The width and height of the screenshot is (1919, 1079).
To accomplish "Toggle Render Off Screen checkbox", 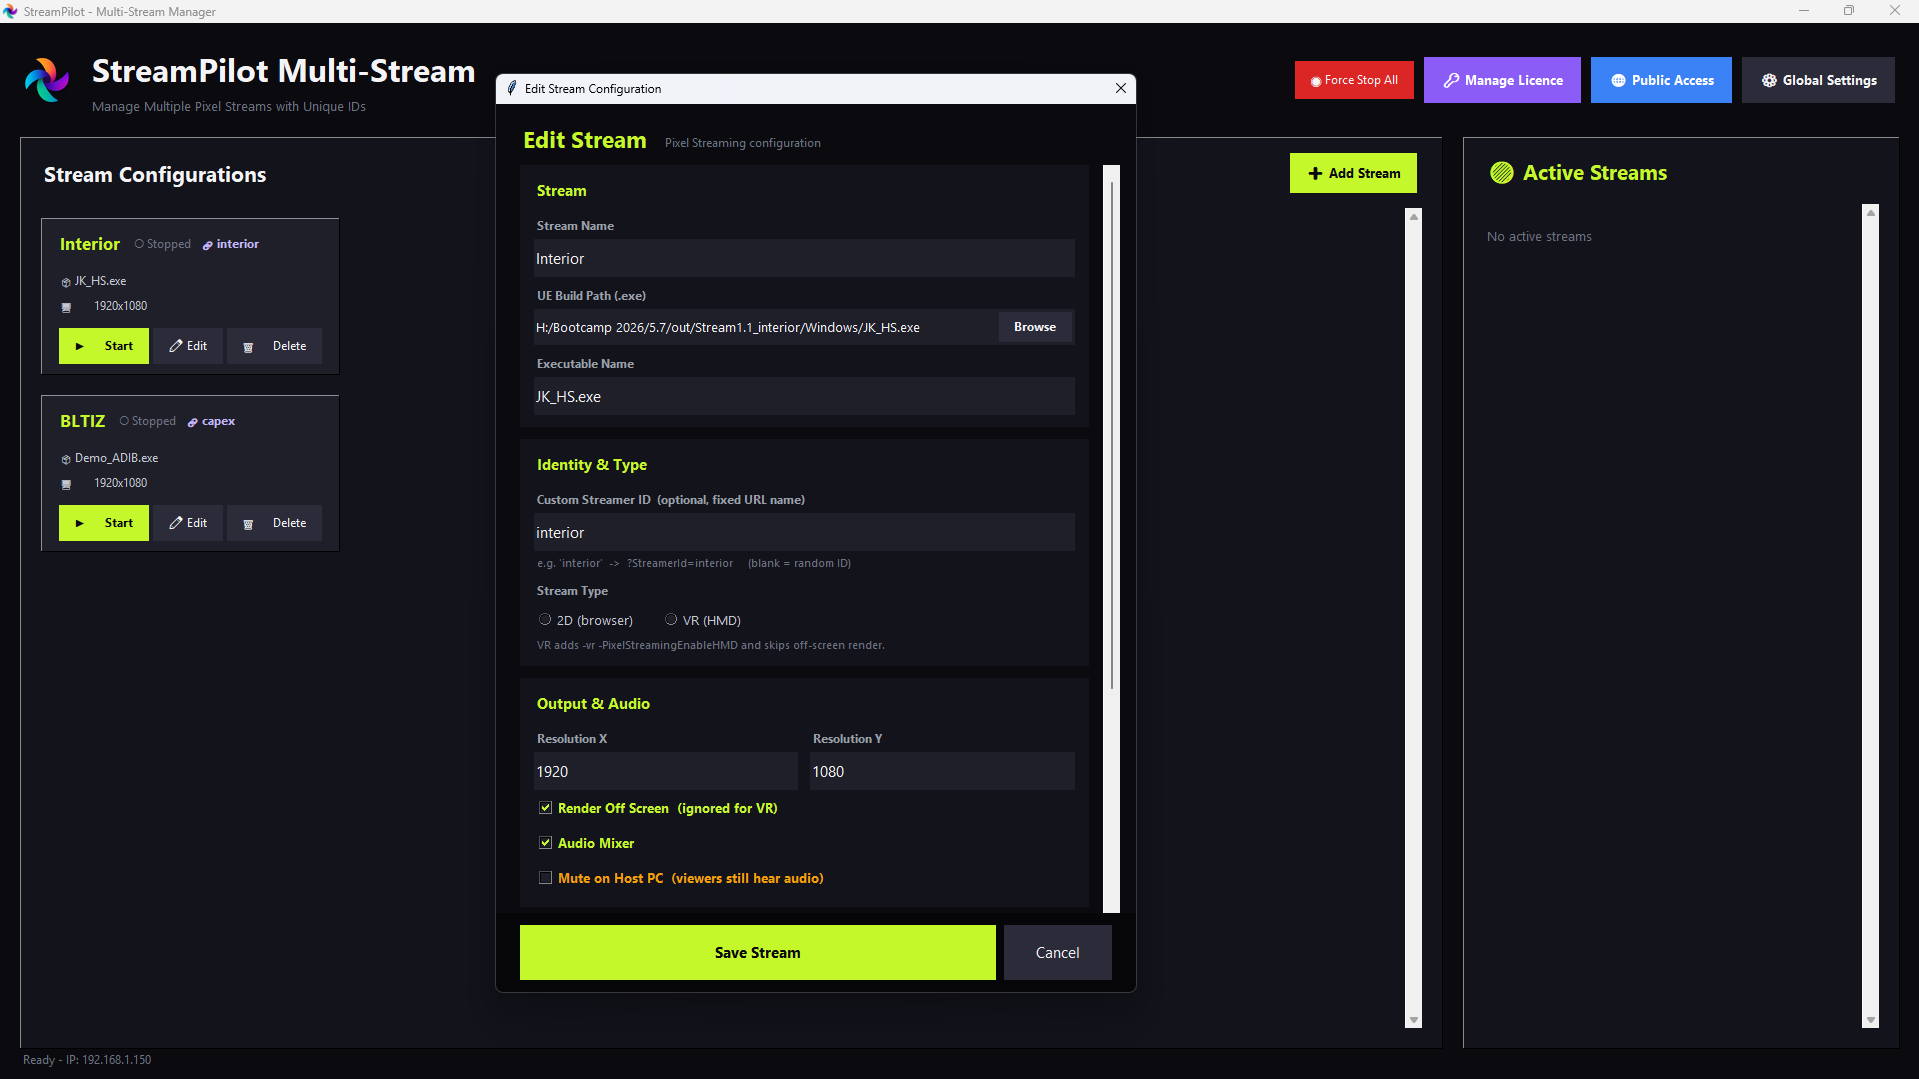I will (545, 808).
